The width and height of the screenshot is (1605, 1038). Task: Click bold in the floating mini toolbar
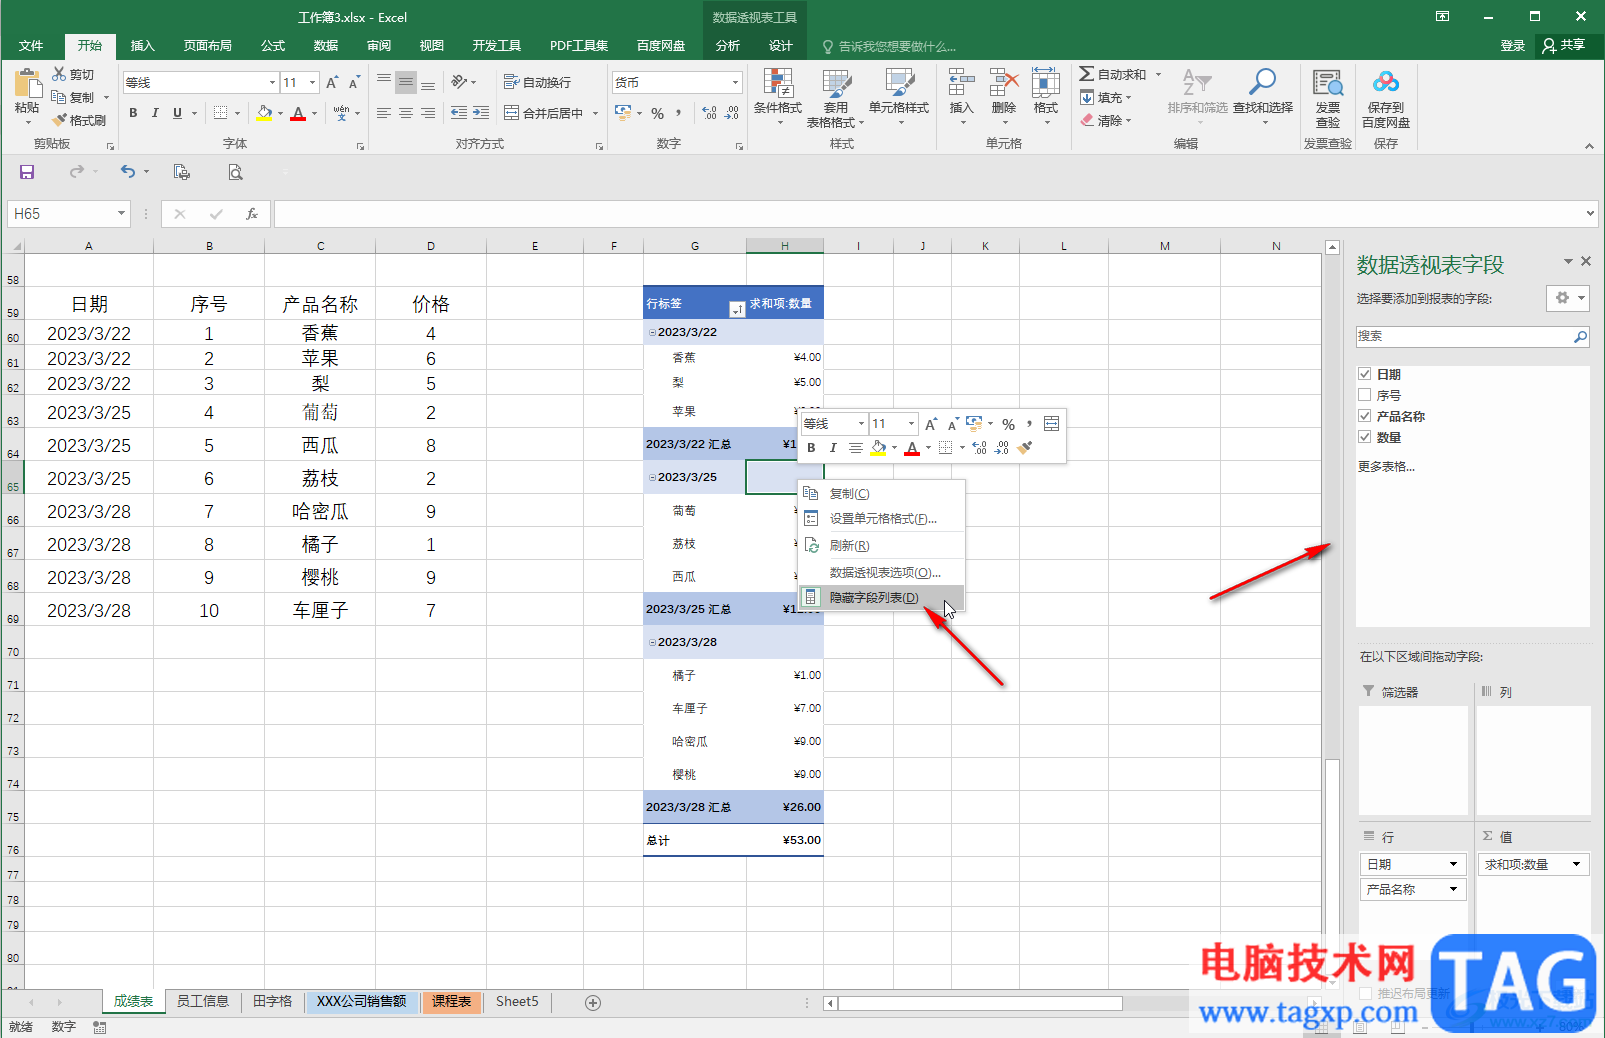811,448
